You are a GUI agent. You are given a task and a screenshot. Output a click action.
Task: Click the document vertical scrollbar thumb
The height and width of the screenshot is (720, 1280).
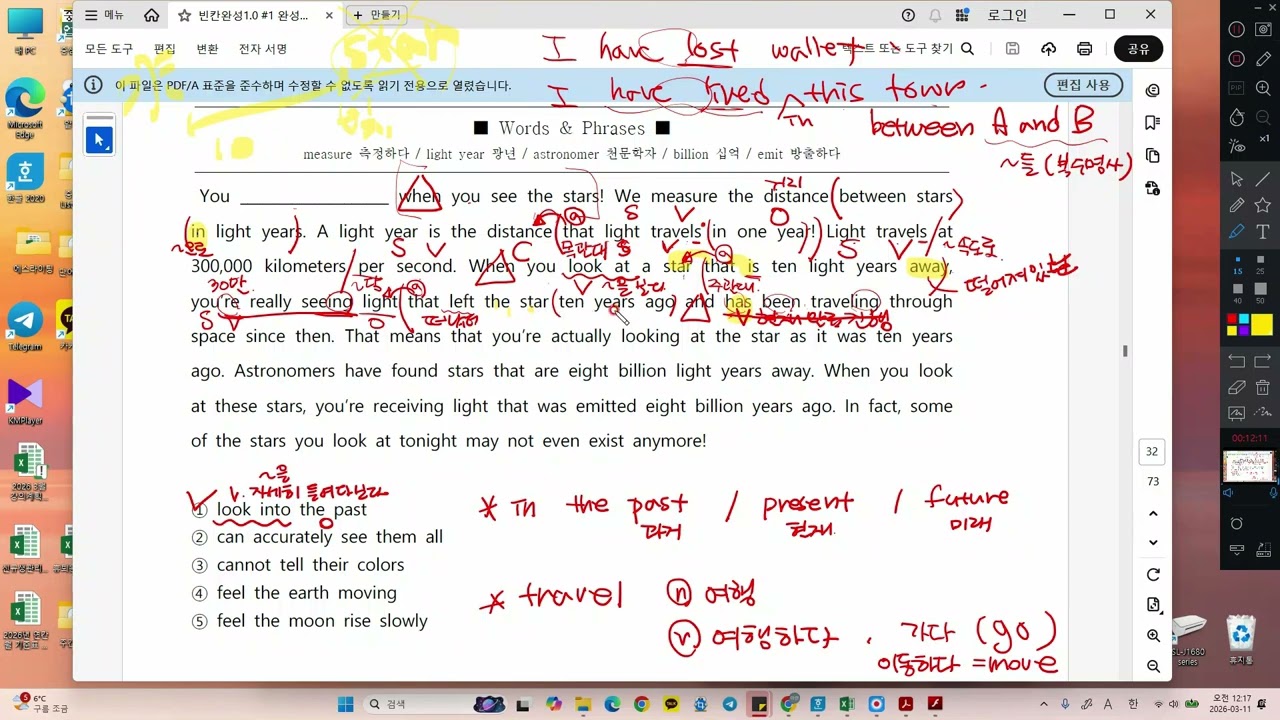[x=1125, y=351]
